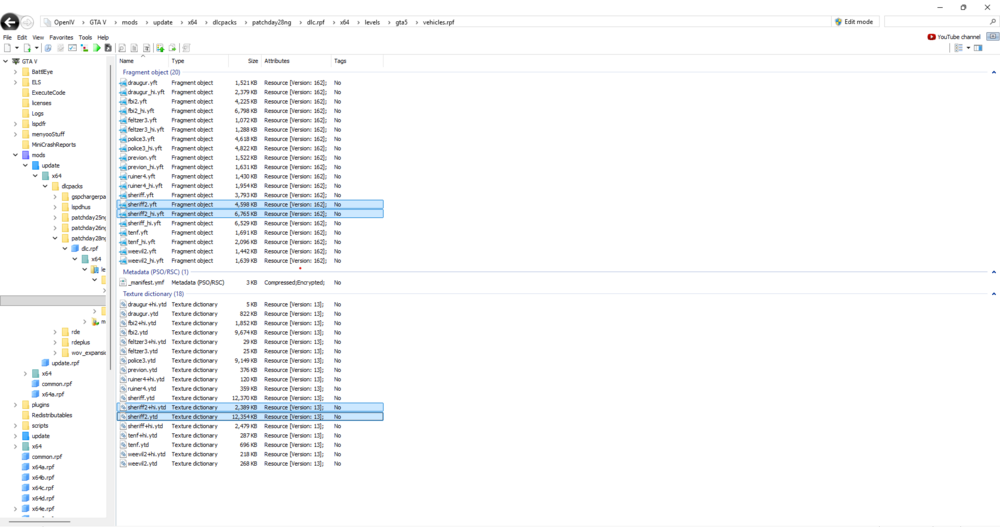Click the dlcpacks breadcrumb segment
This screenshot has height=527, width=1000.
click(224, 22)
